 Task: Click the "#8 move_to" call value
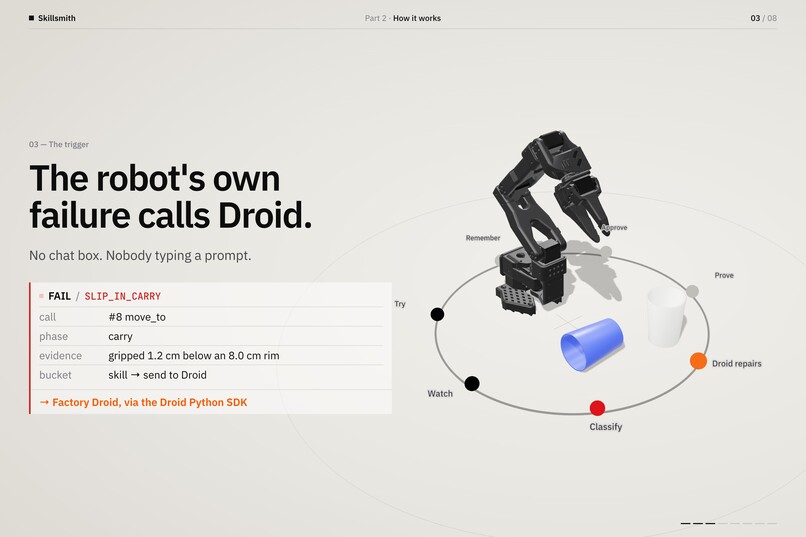click(x=137, y=317)
